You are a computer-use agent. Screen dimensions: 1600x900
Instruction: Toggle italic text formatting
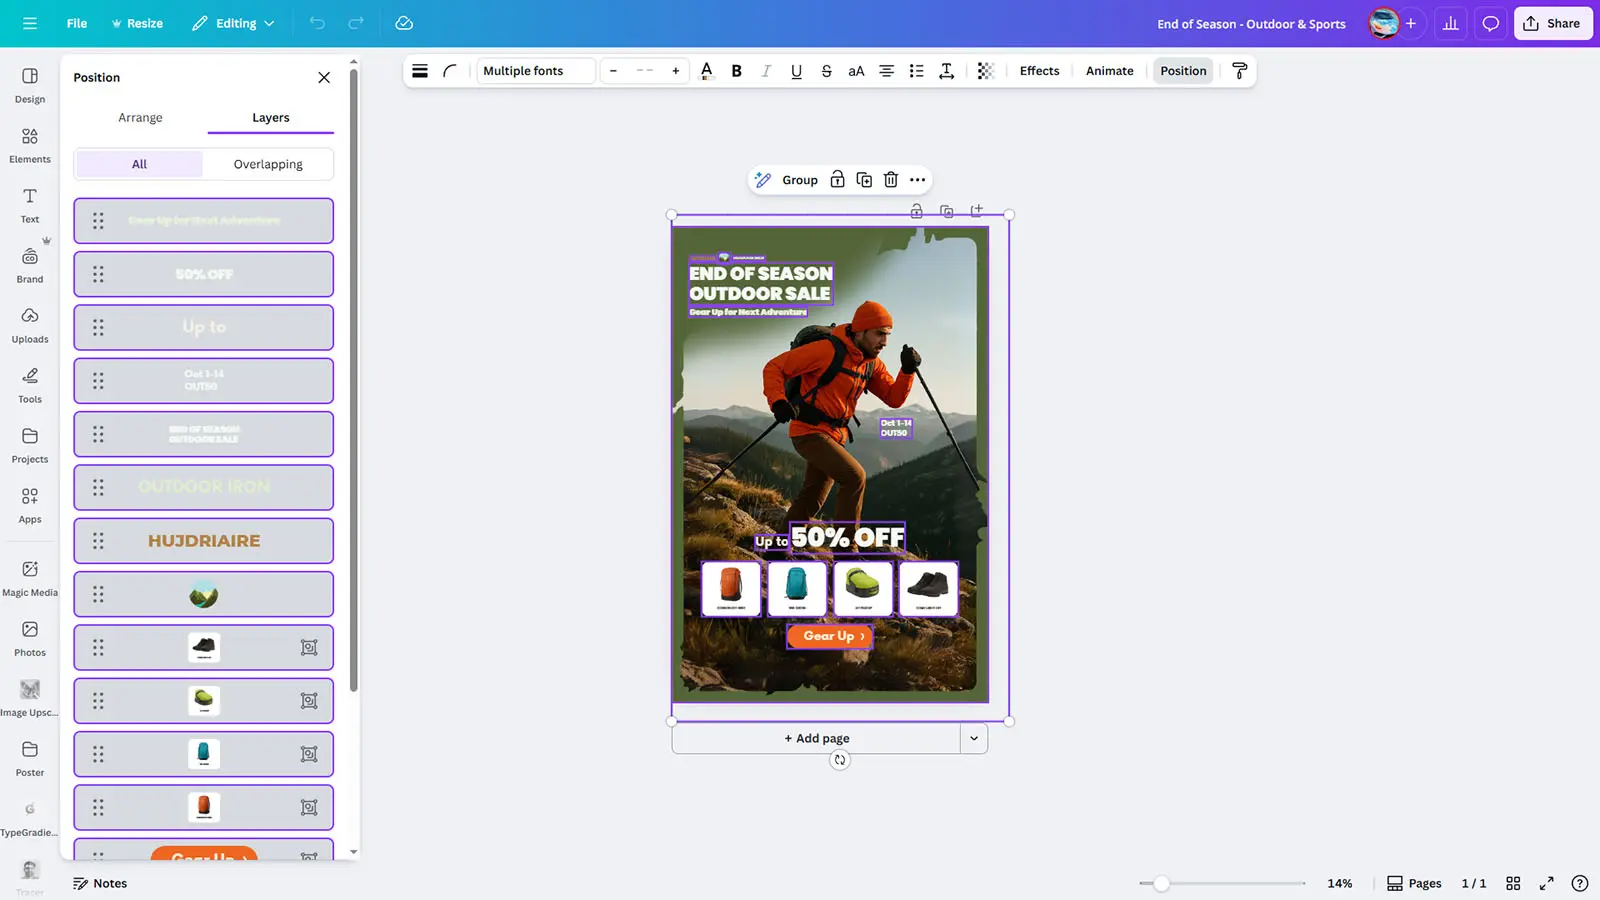pyautogui.click(x=766, y=71)
